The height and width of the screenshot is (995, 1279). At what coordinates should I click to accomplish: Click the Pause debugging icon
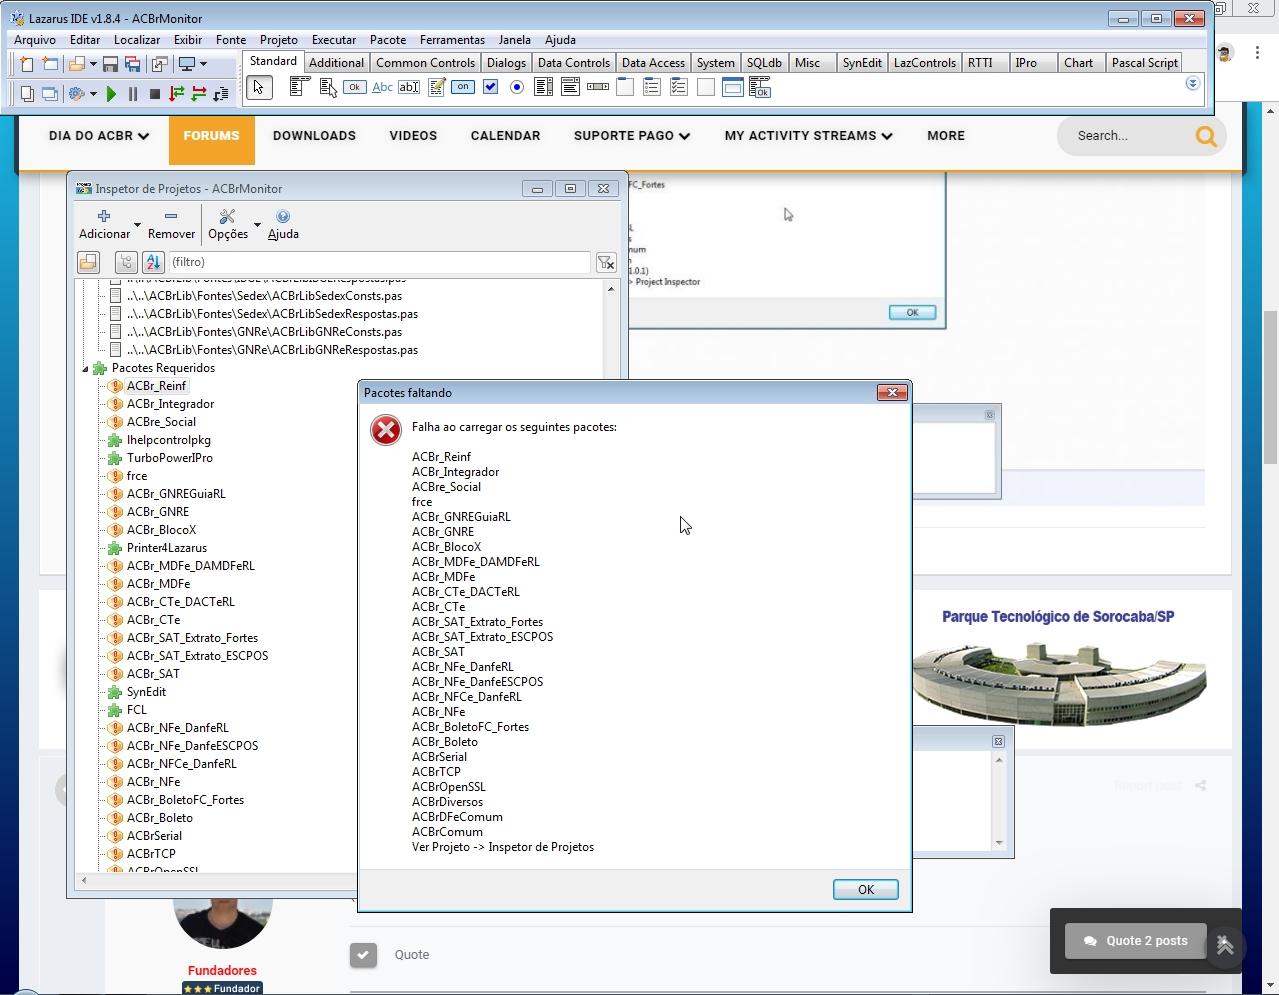[133, 94]
